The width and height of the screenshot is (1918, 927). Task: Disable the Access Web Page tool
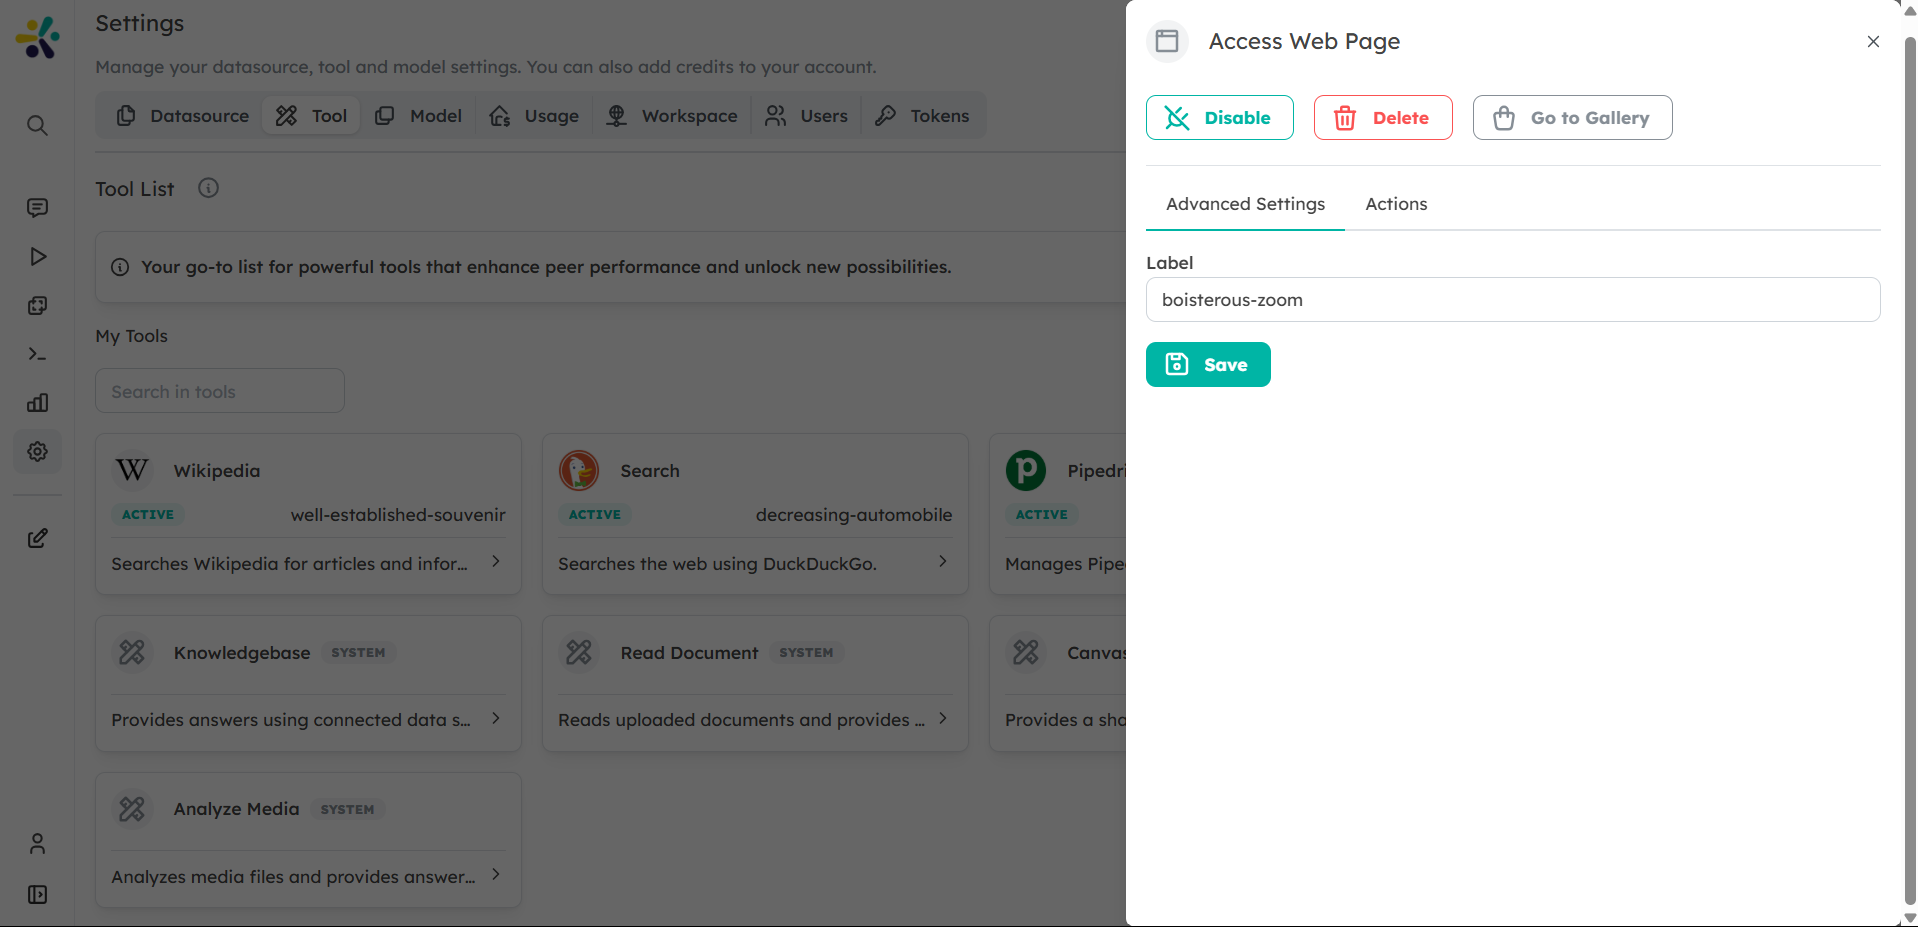coord(1219,117)
